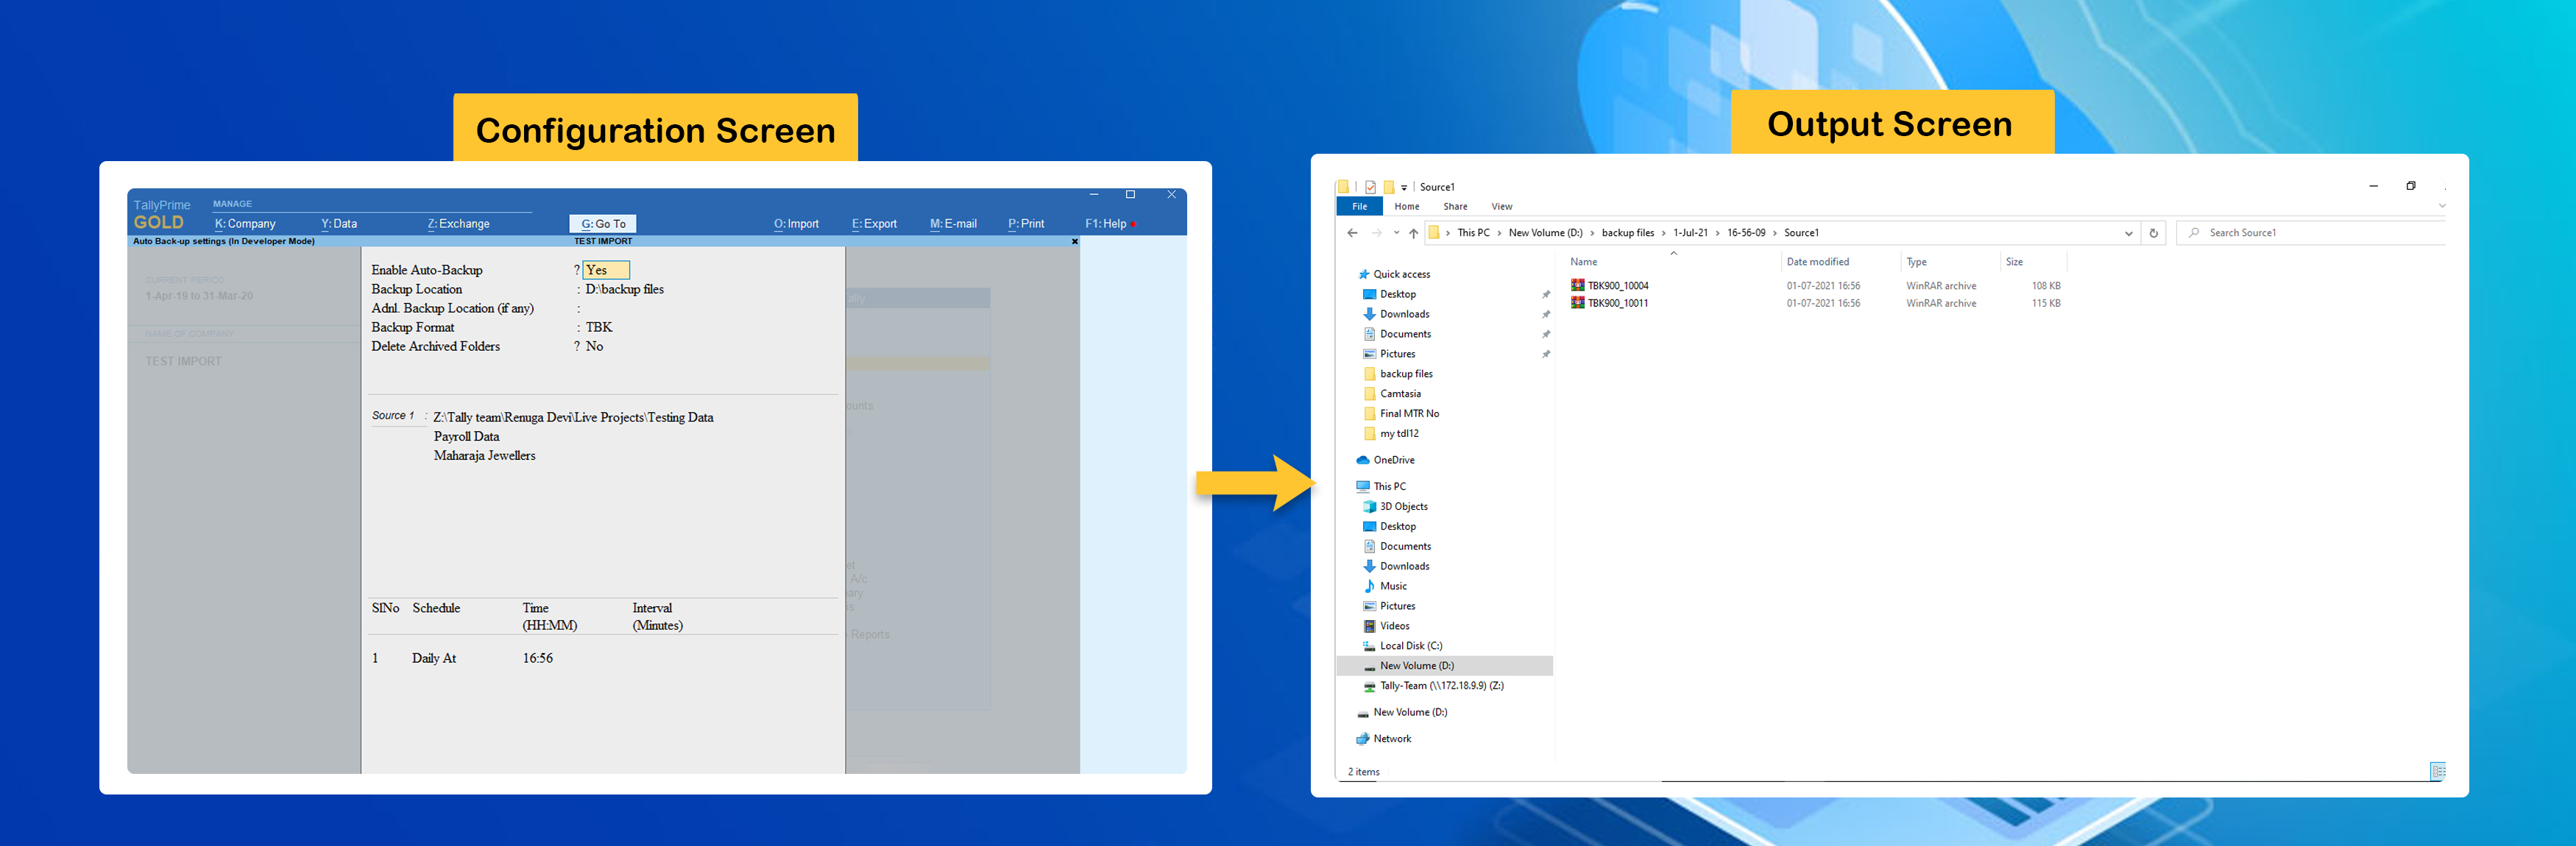Click M: E-mail in TallyPrime
Image resolution: width=2576 pixels, height=846 pixels.
pyautogui.click(x=953, y=224)
